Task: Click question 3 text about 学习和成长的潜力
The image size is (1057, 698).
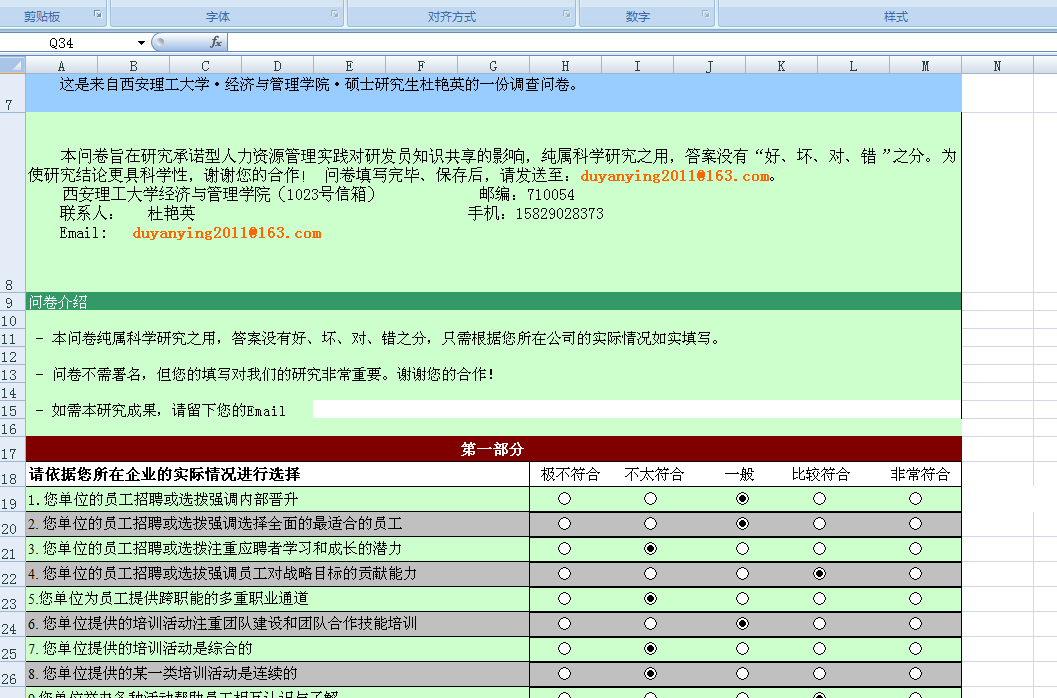Action: coord(215,549)
